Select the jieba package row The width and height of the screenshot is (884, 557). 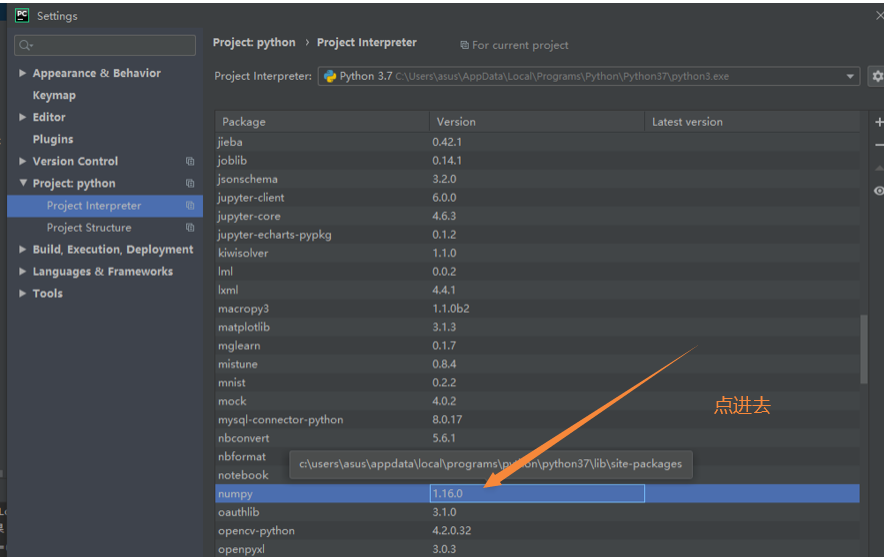(x=537, y=142)
